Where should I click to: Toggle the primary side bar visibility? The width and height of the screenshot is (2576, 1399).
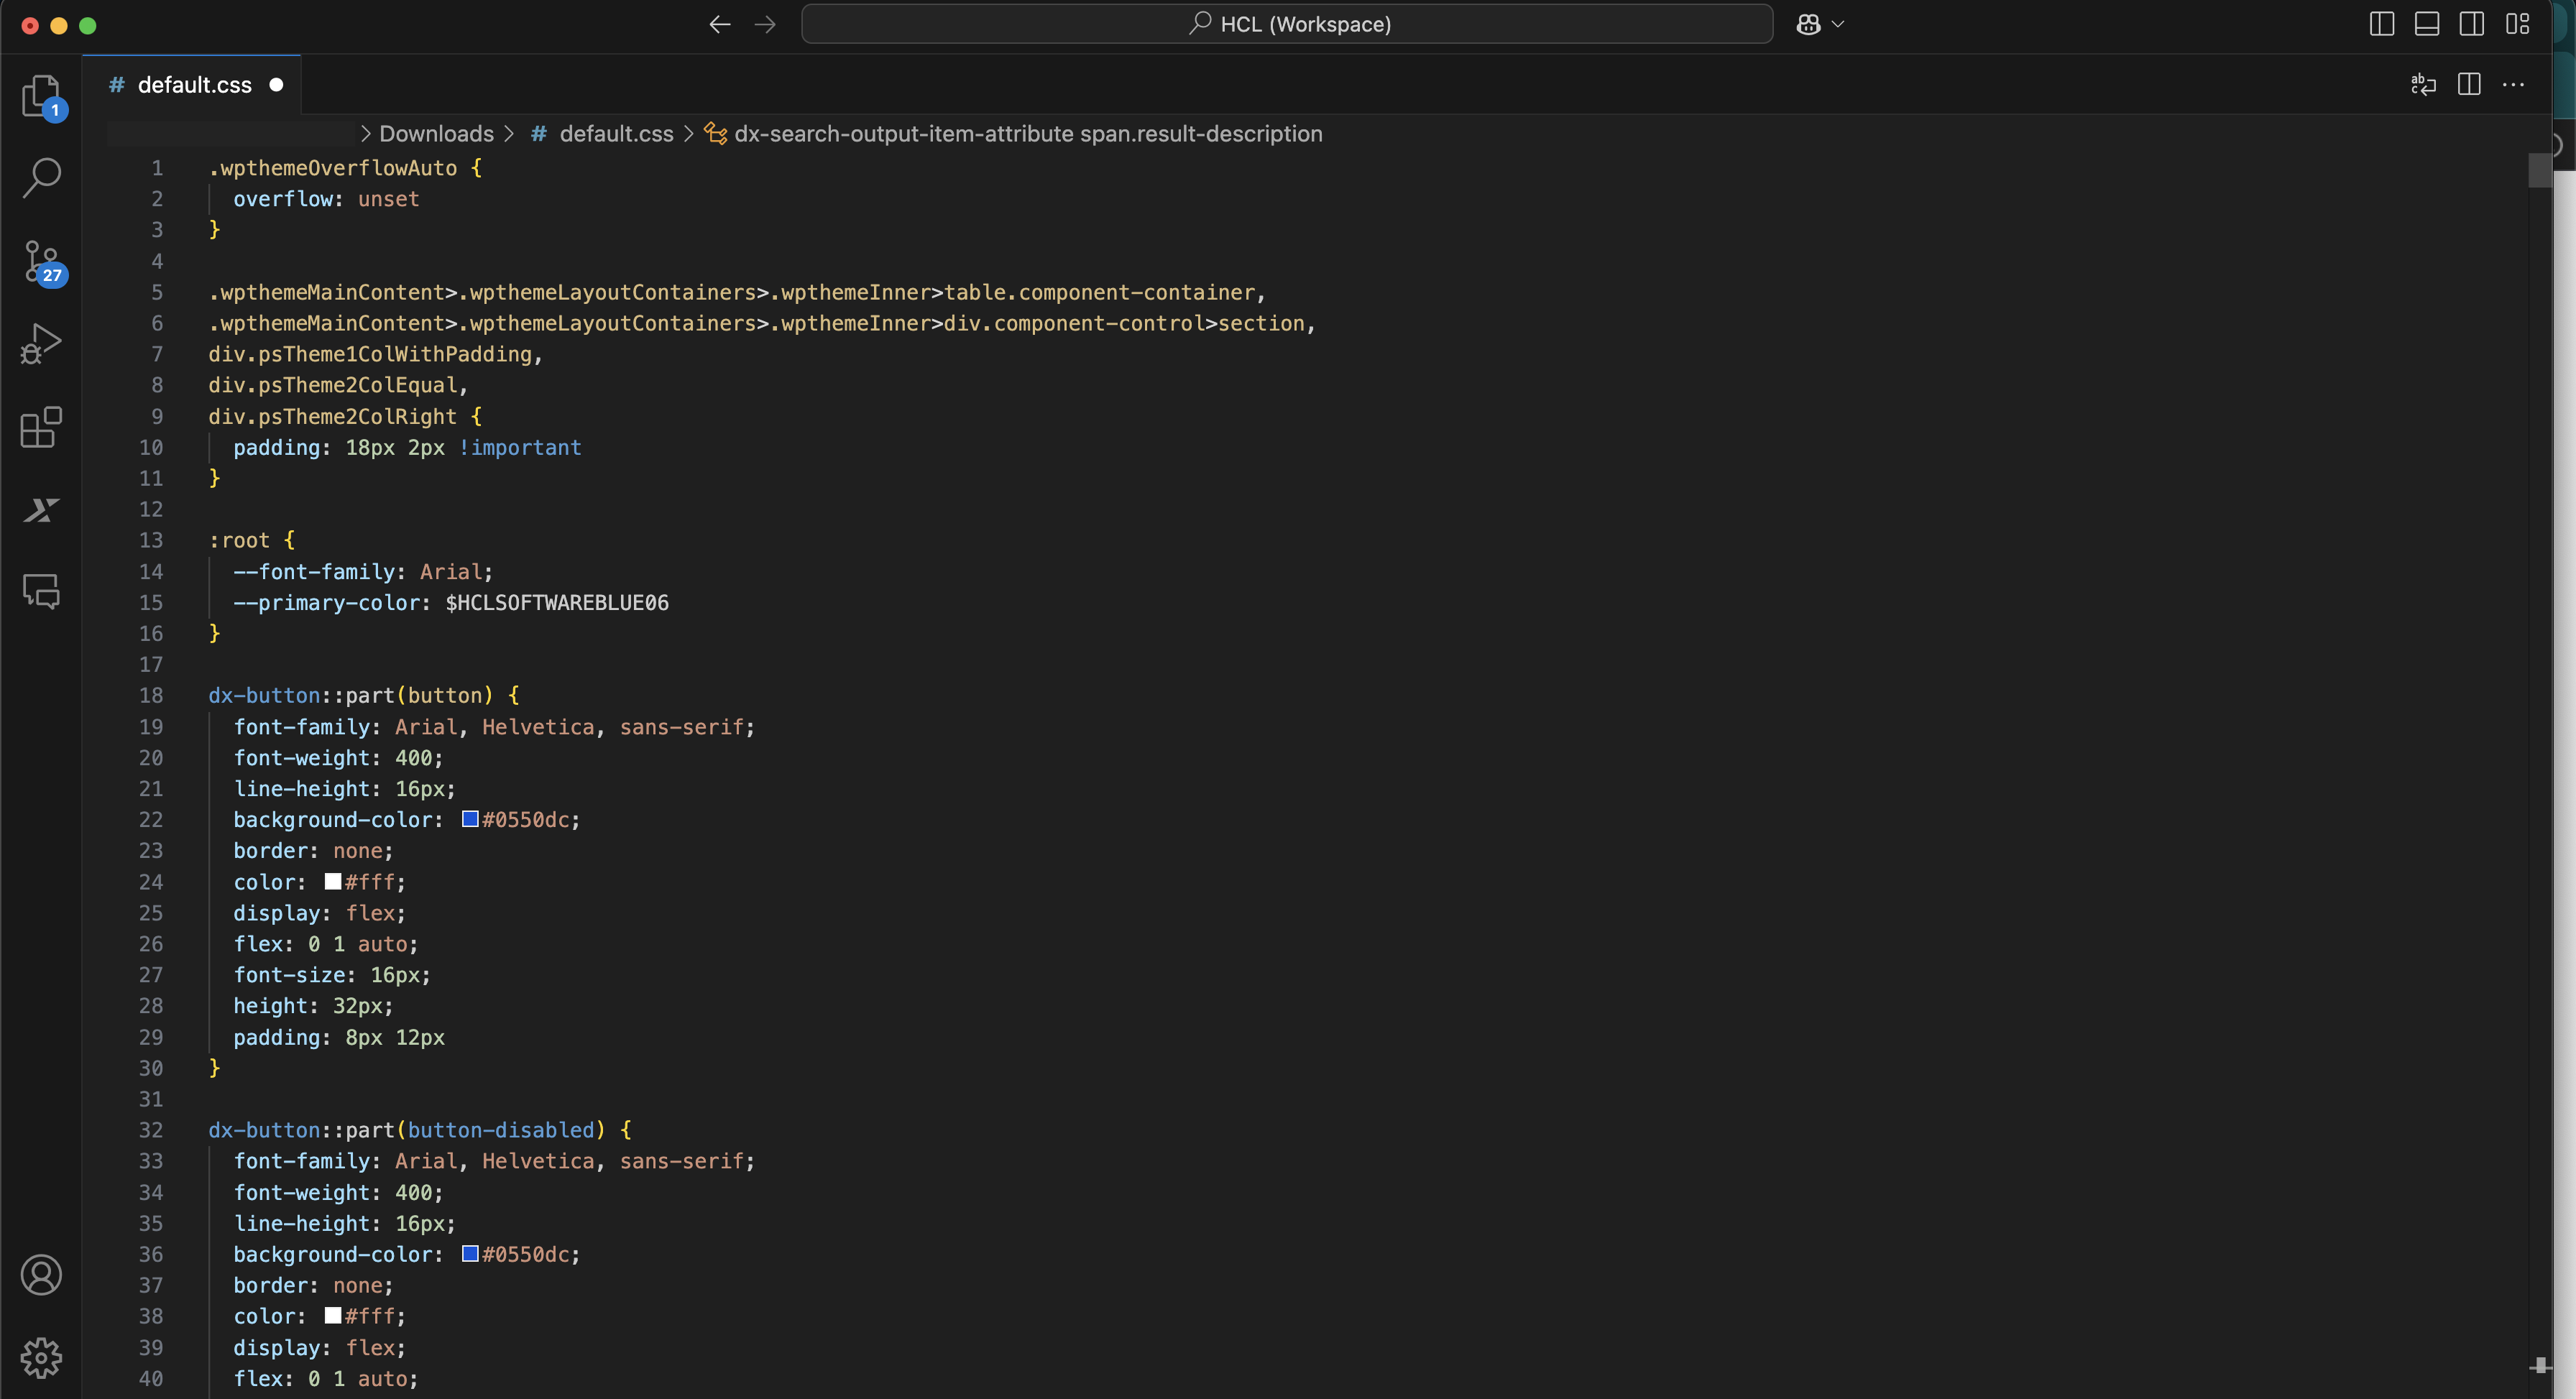pyautogui.click(x=2381, y=24)
